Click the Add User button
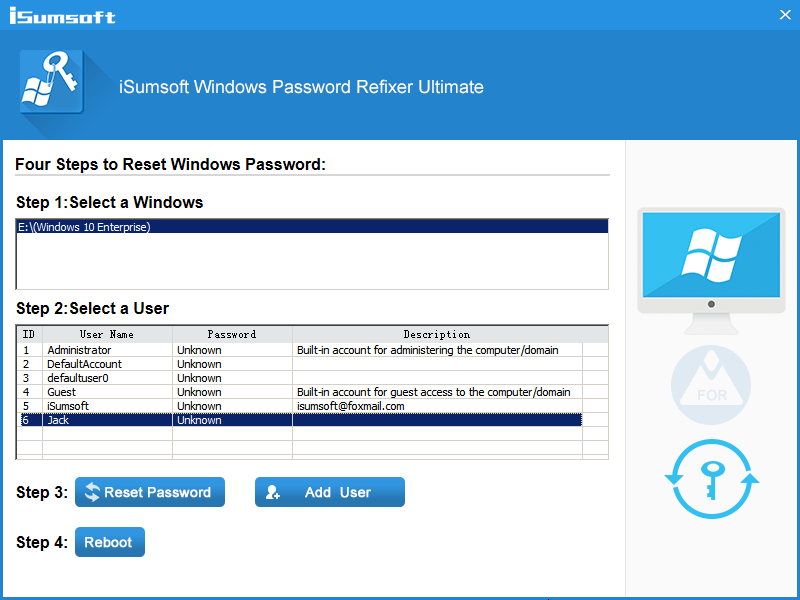Viewport: 800px width, 600px height. point(330,492)
